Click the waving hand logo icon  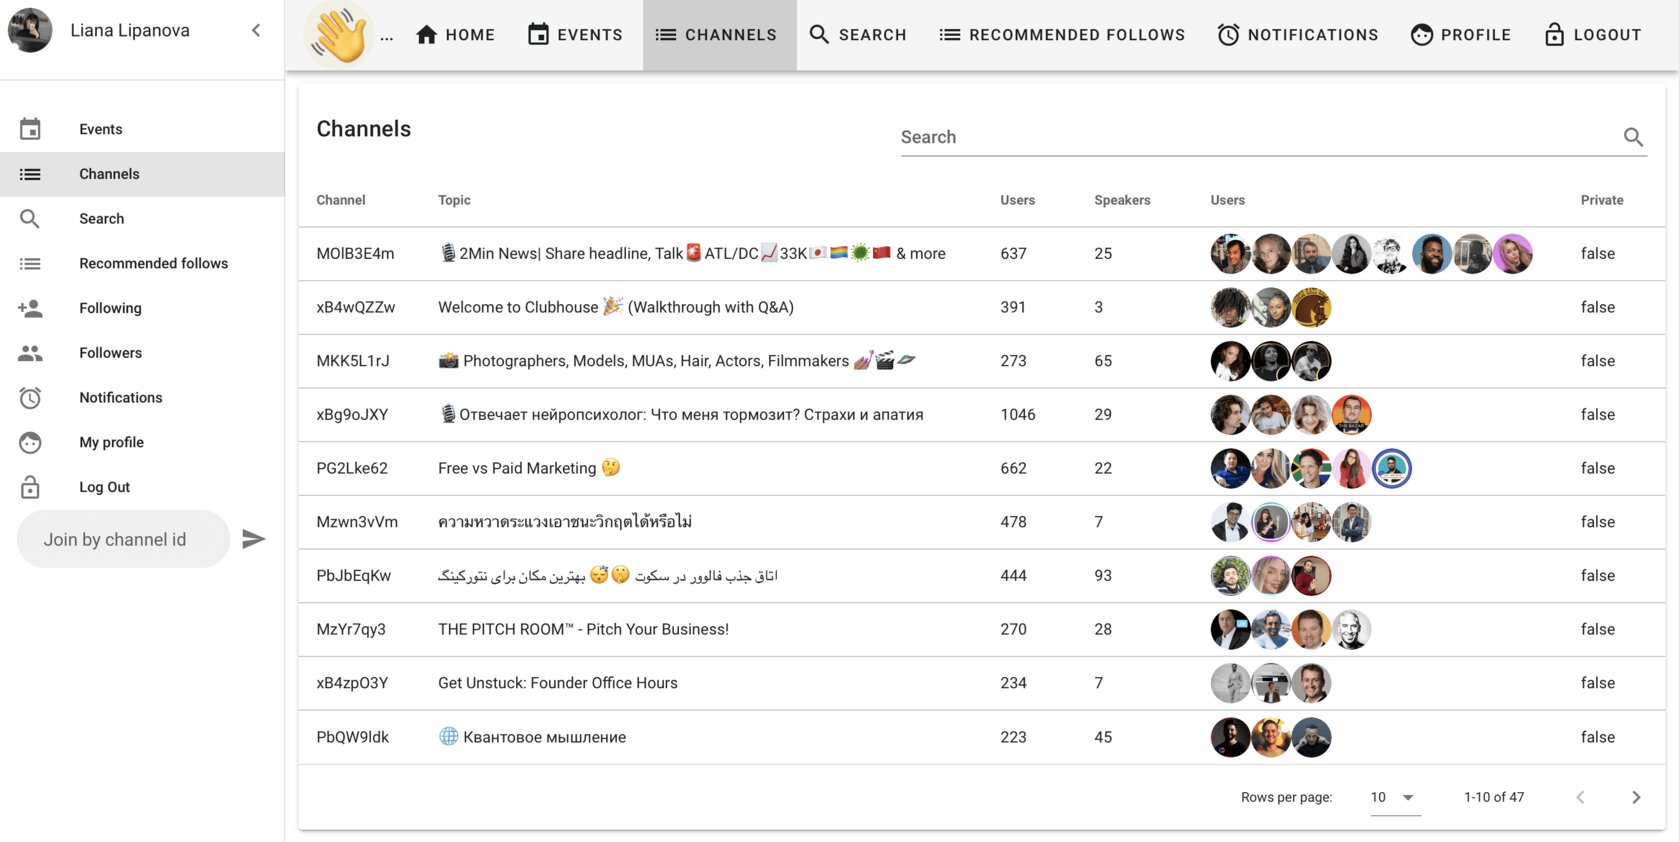[x=339, y=35]
